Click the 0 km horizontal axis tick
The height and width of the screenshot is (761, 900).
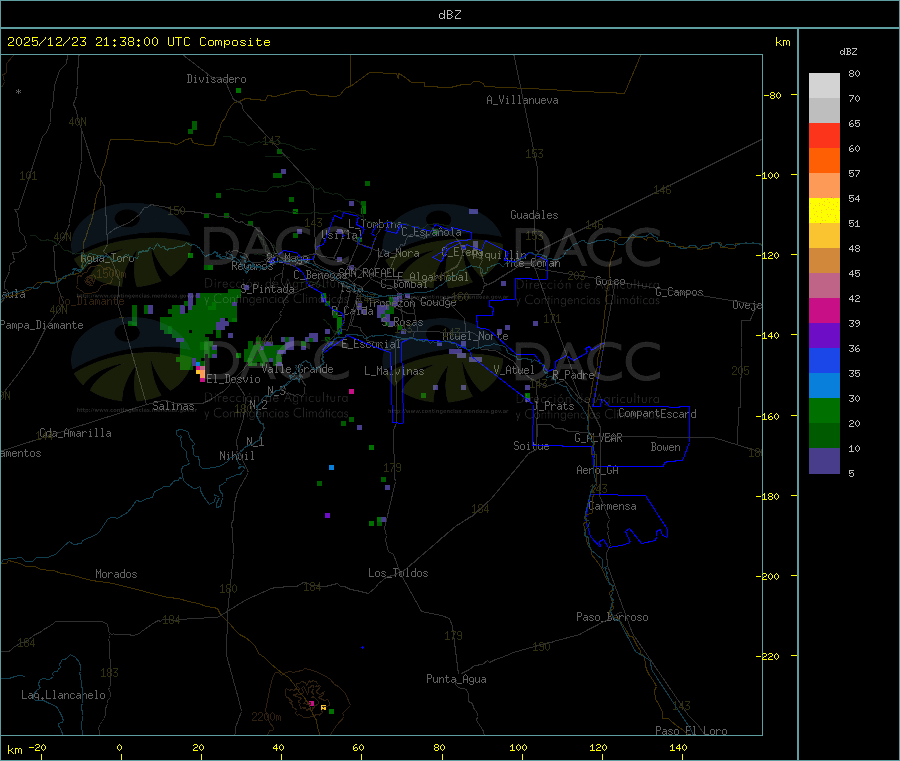[x=119, y=747]
